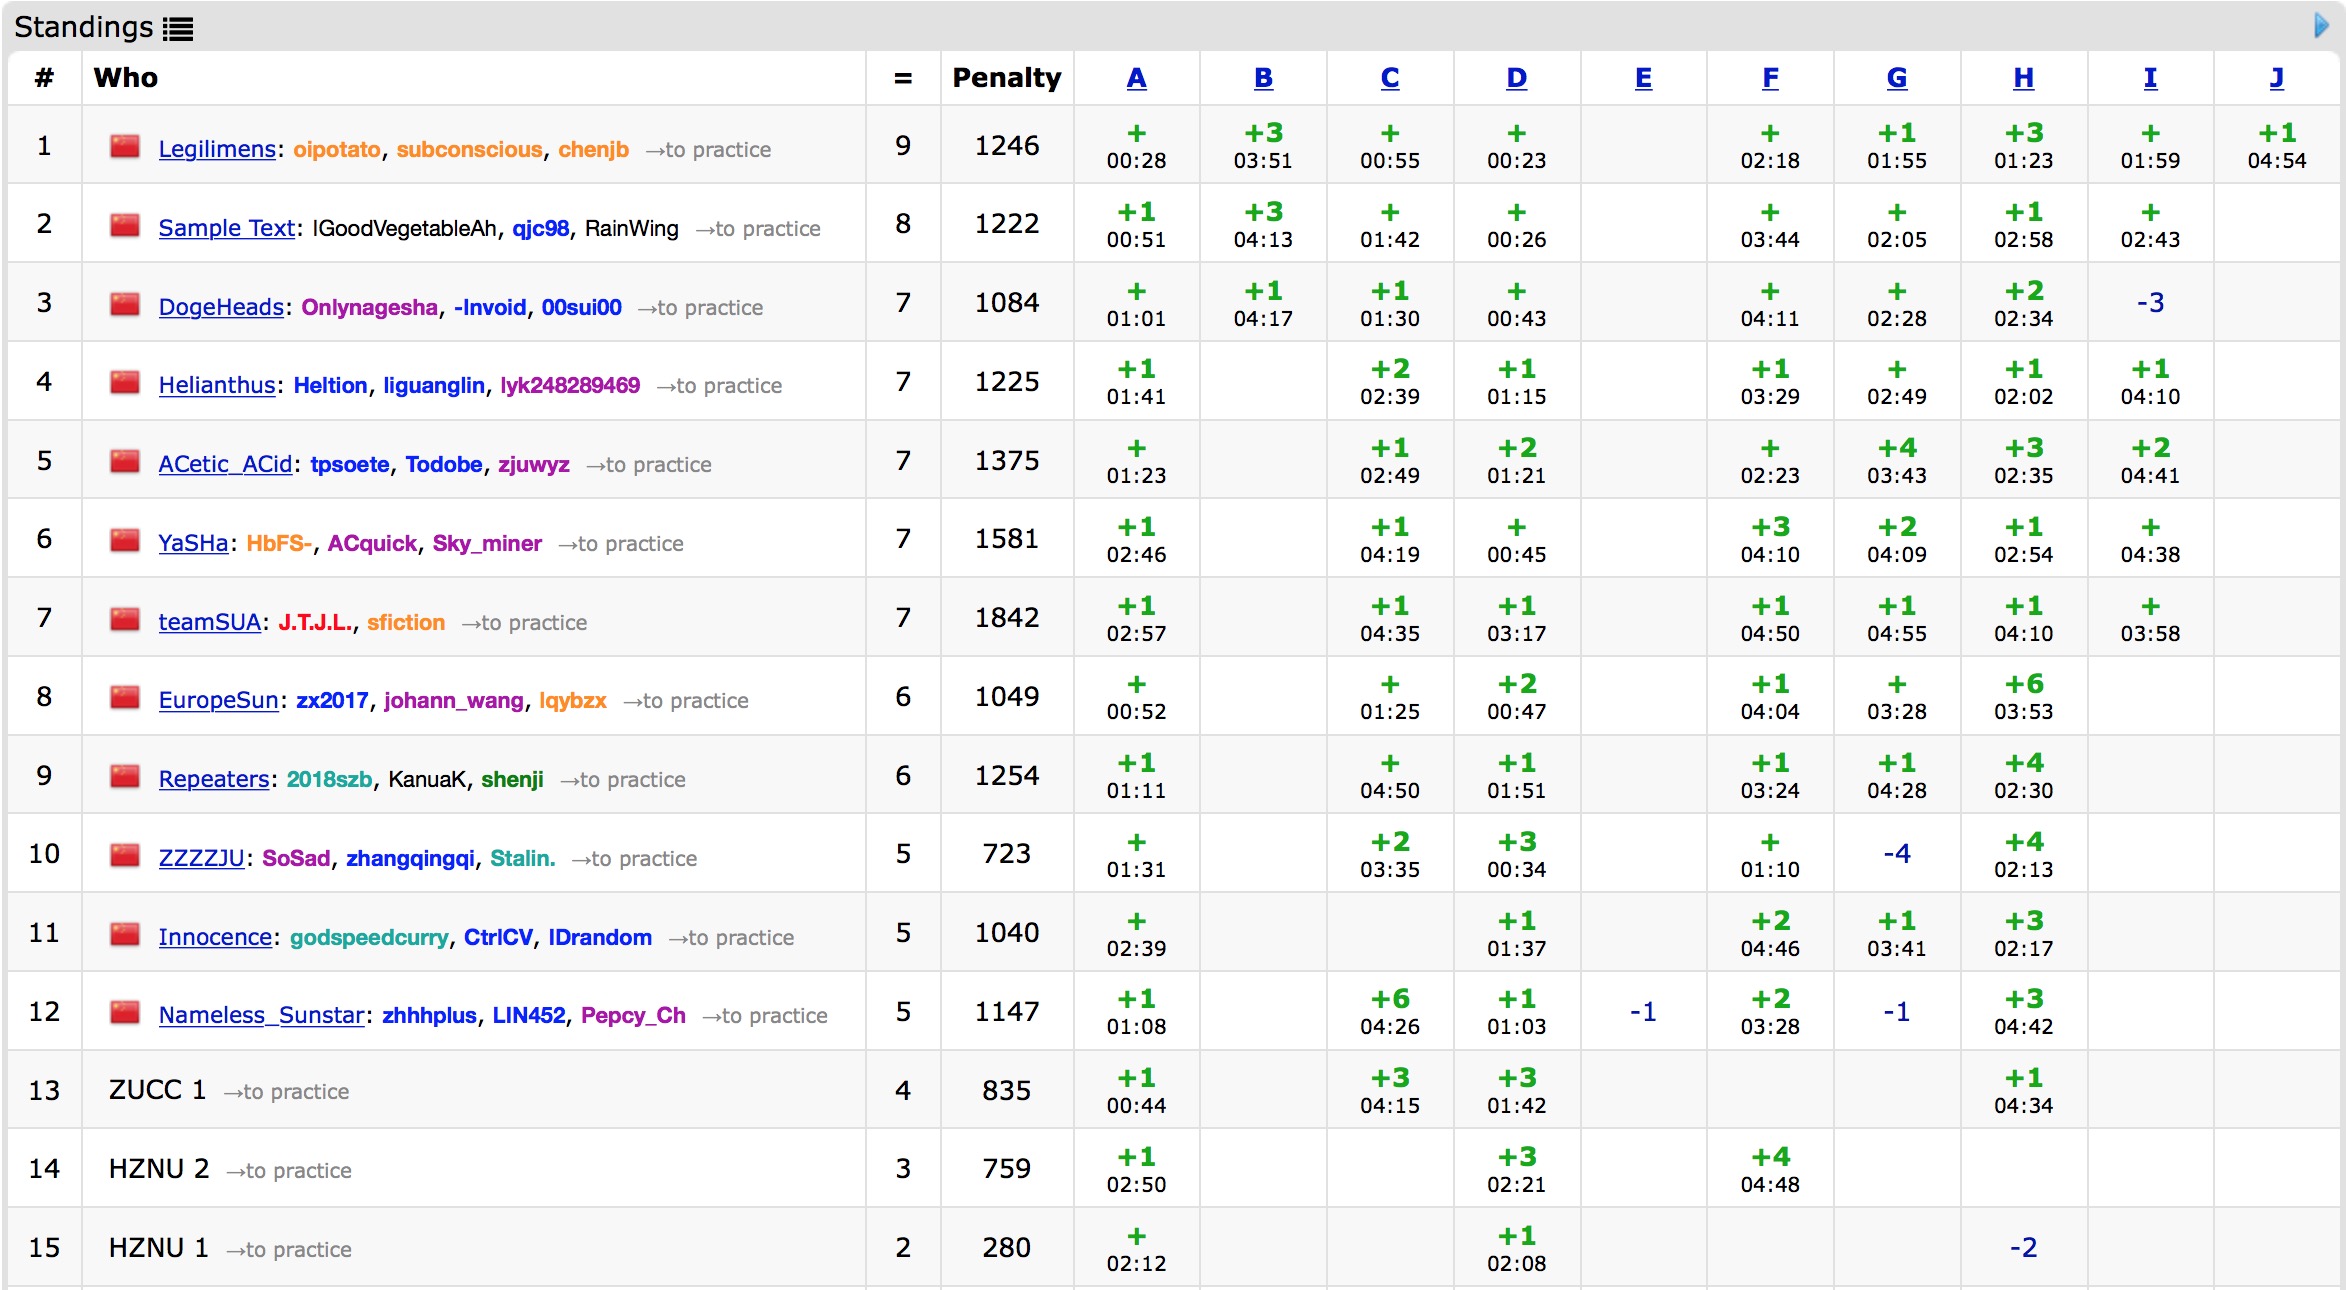The height and width of the screenshot is (1290, 2346).
Task: Open problem E column header link
Action: point(1643,78)
